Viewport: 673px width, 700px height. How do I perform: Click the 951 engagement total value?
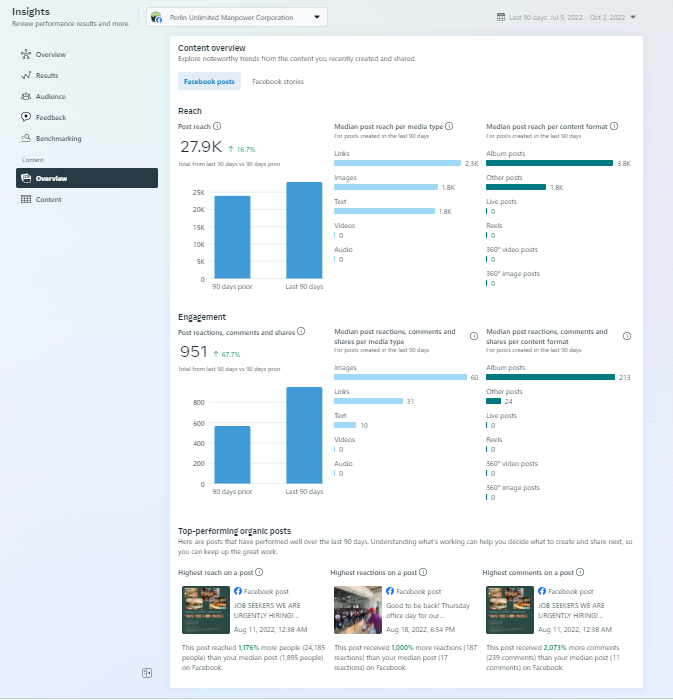[x=193, y=352]
